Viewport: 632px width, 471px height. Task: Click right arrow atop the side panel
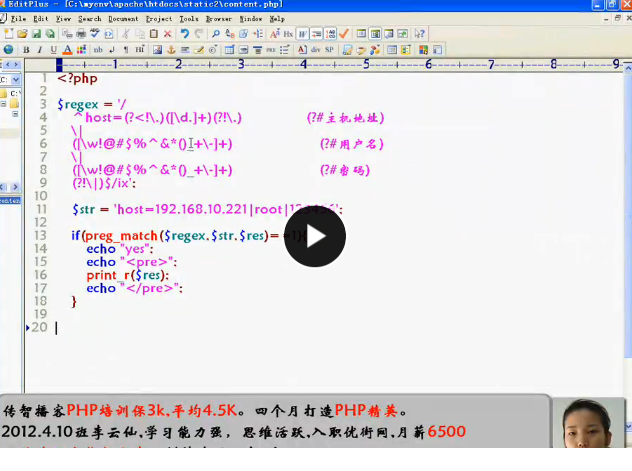16,64
